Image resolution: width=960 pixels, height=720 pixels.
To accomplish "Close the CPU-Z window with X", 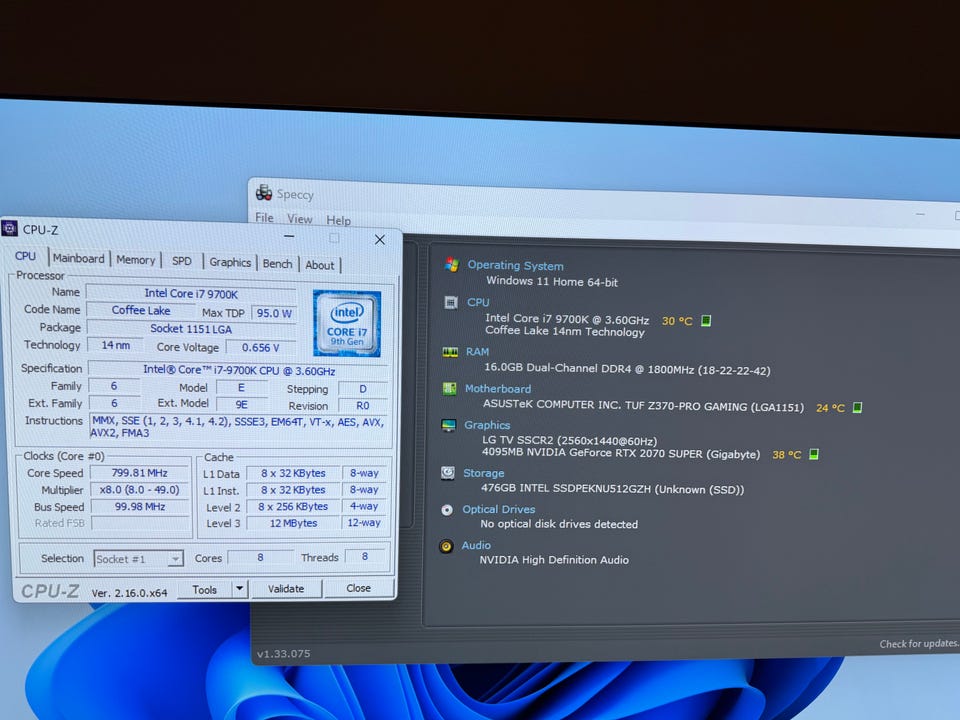I will click(x=380, y=239).
